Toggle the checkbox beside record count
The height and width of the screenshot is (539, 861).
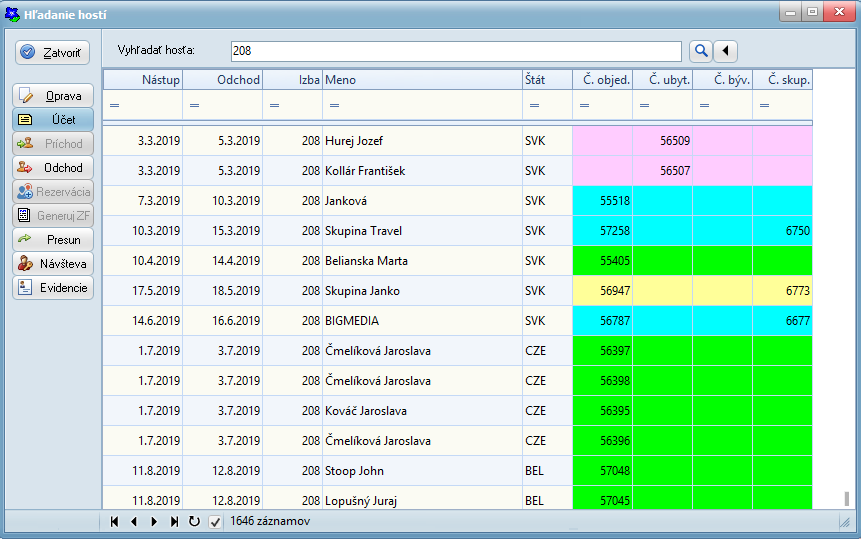[x=215, y=522]
